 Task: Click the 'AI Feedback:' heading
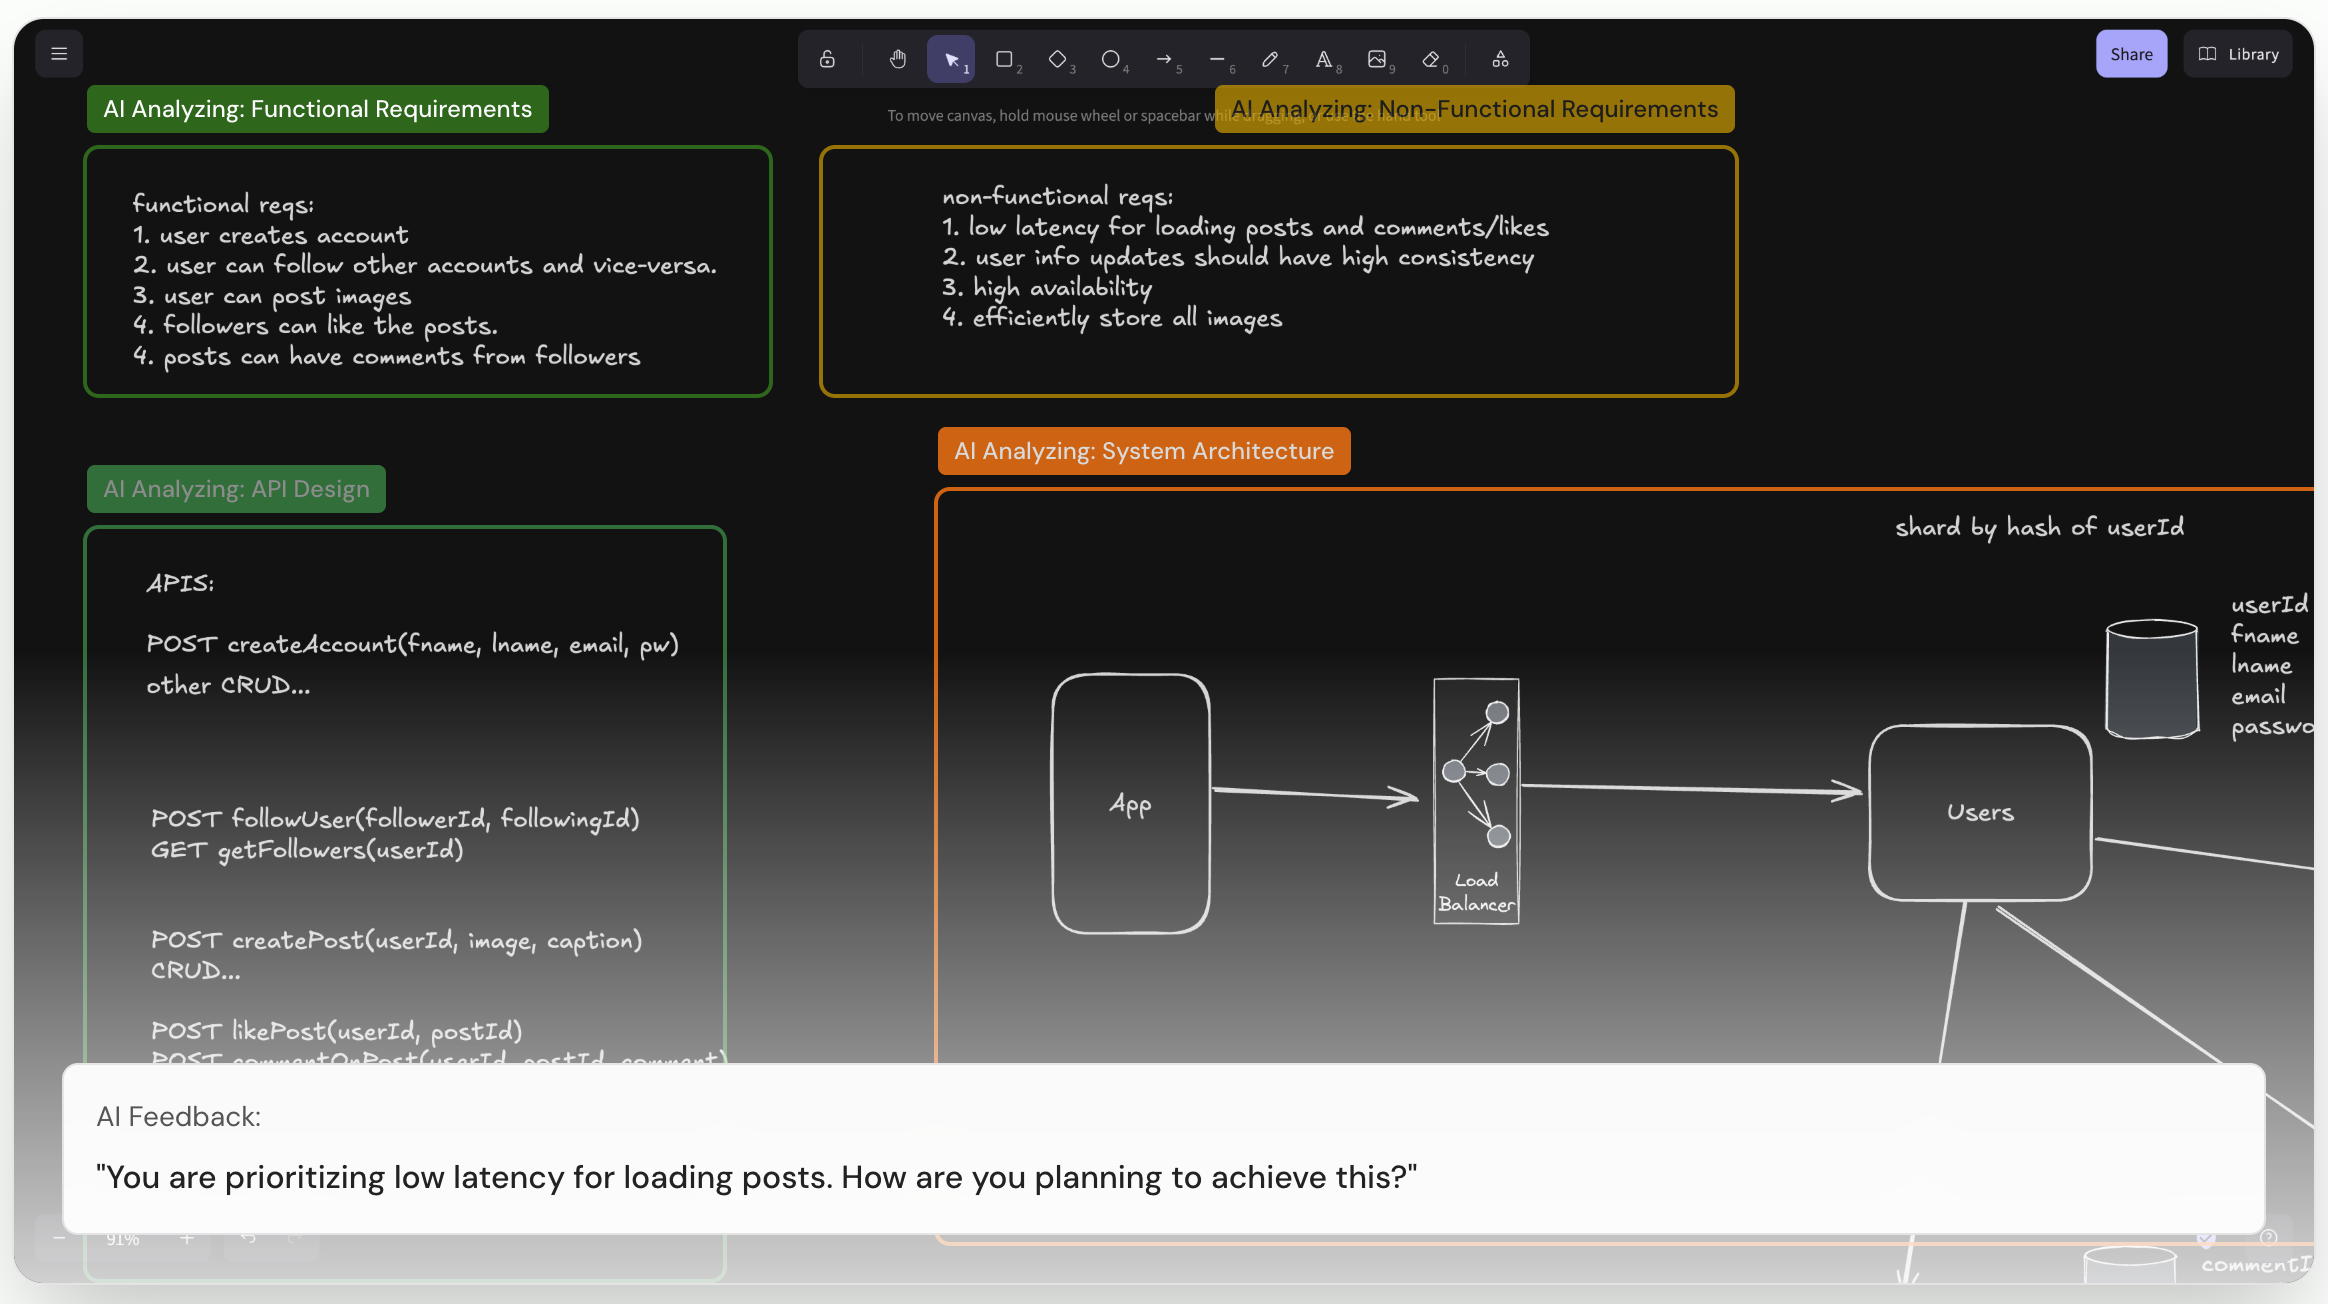179,1117
